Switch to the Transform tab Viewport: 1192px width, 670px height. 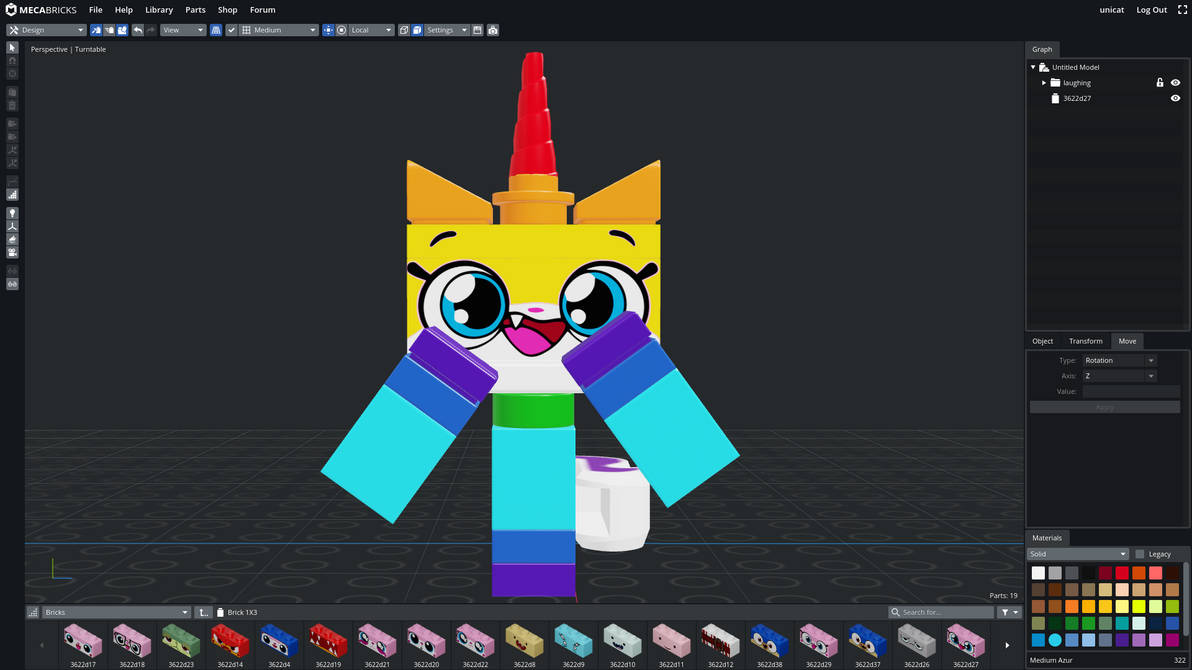pos(1086,341)
